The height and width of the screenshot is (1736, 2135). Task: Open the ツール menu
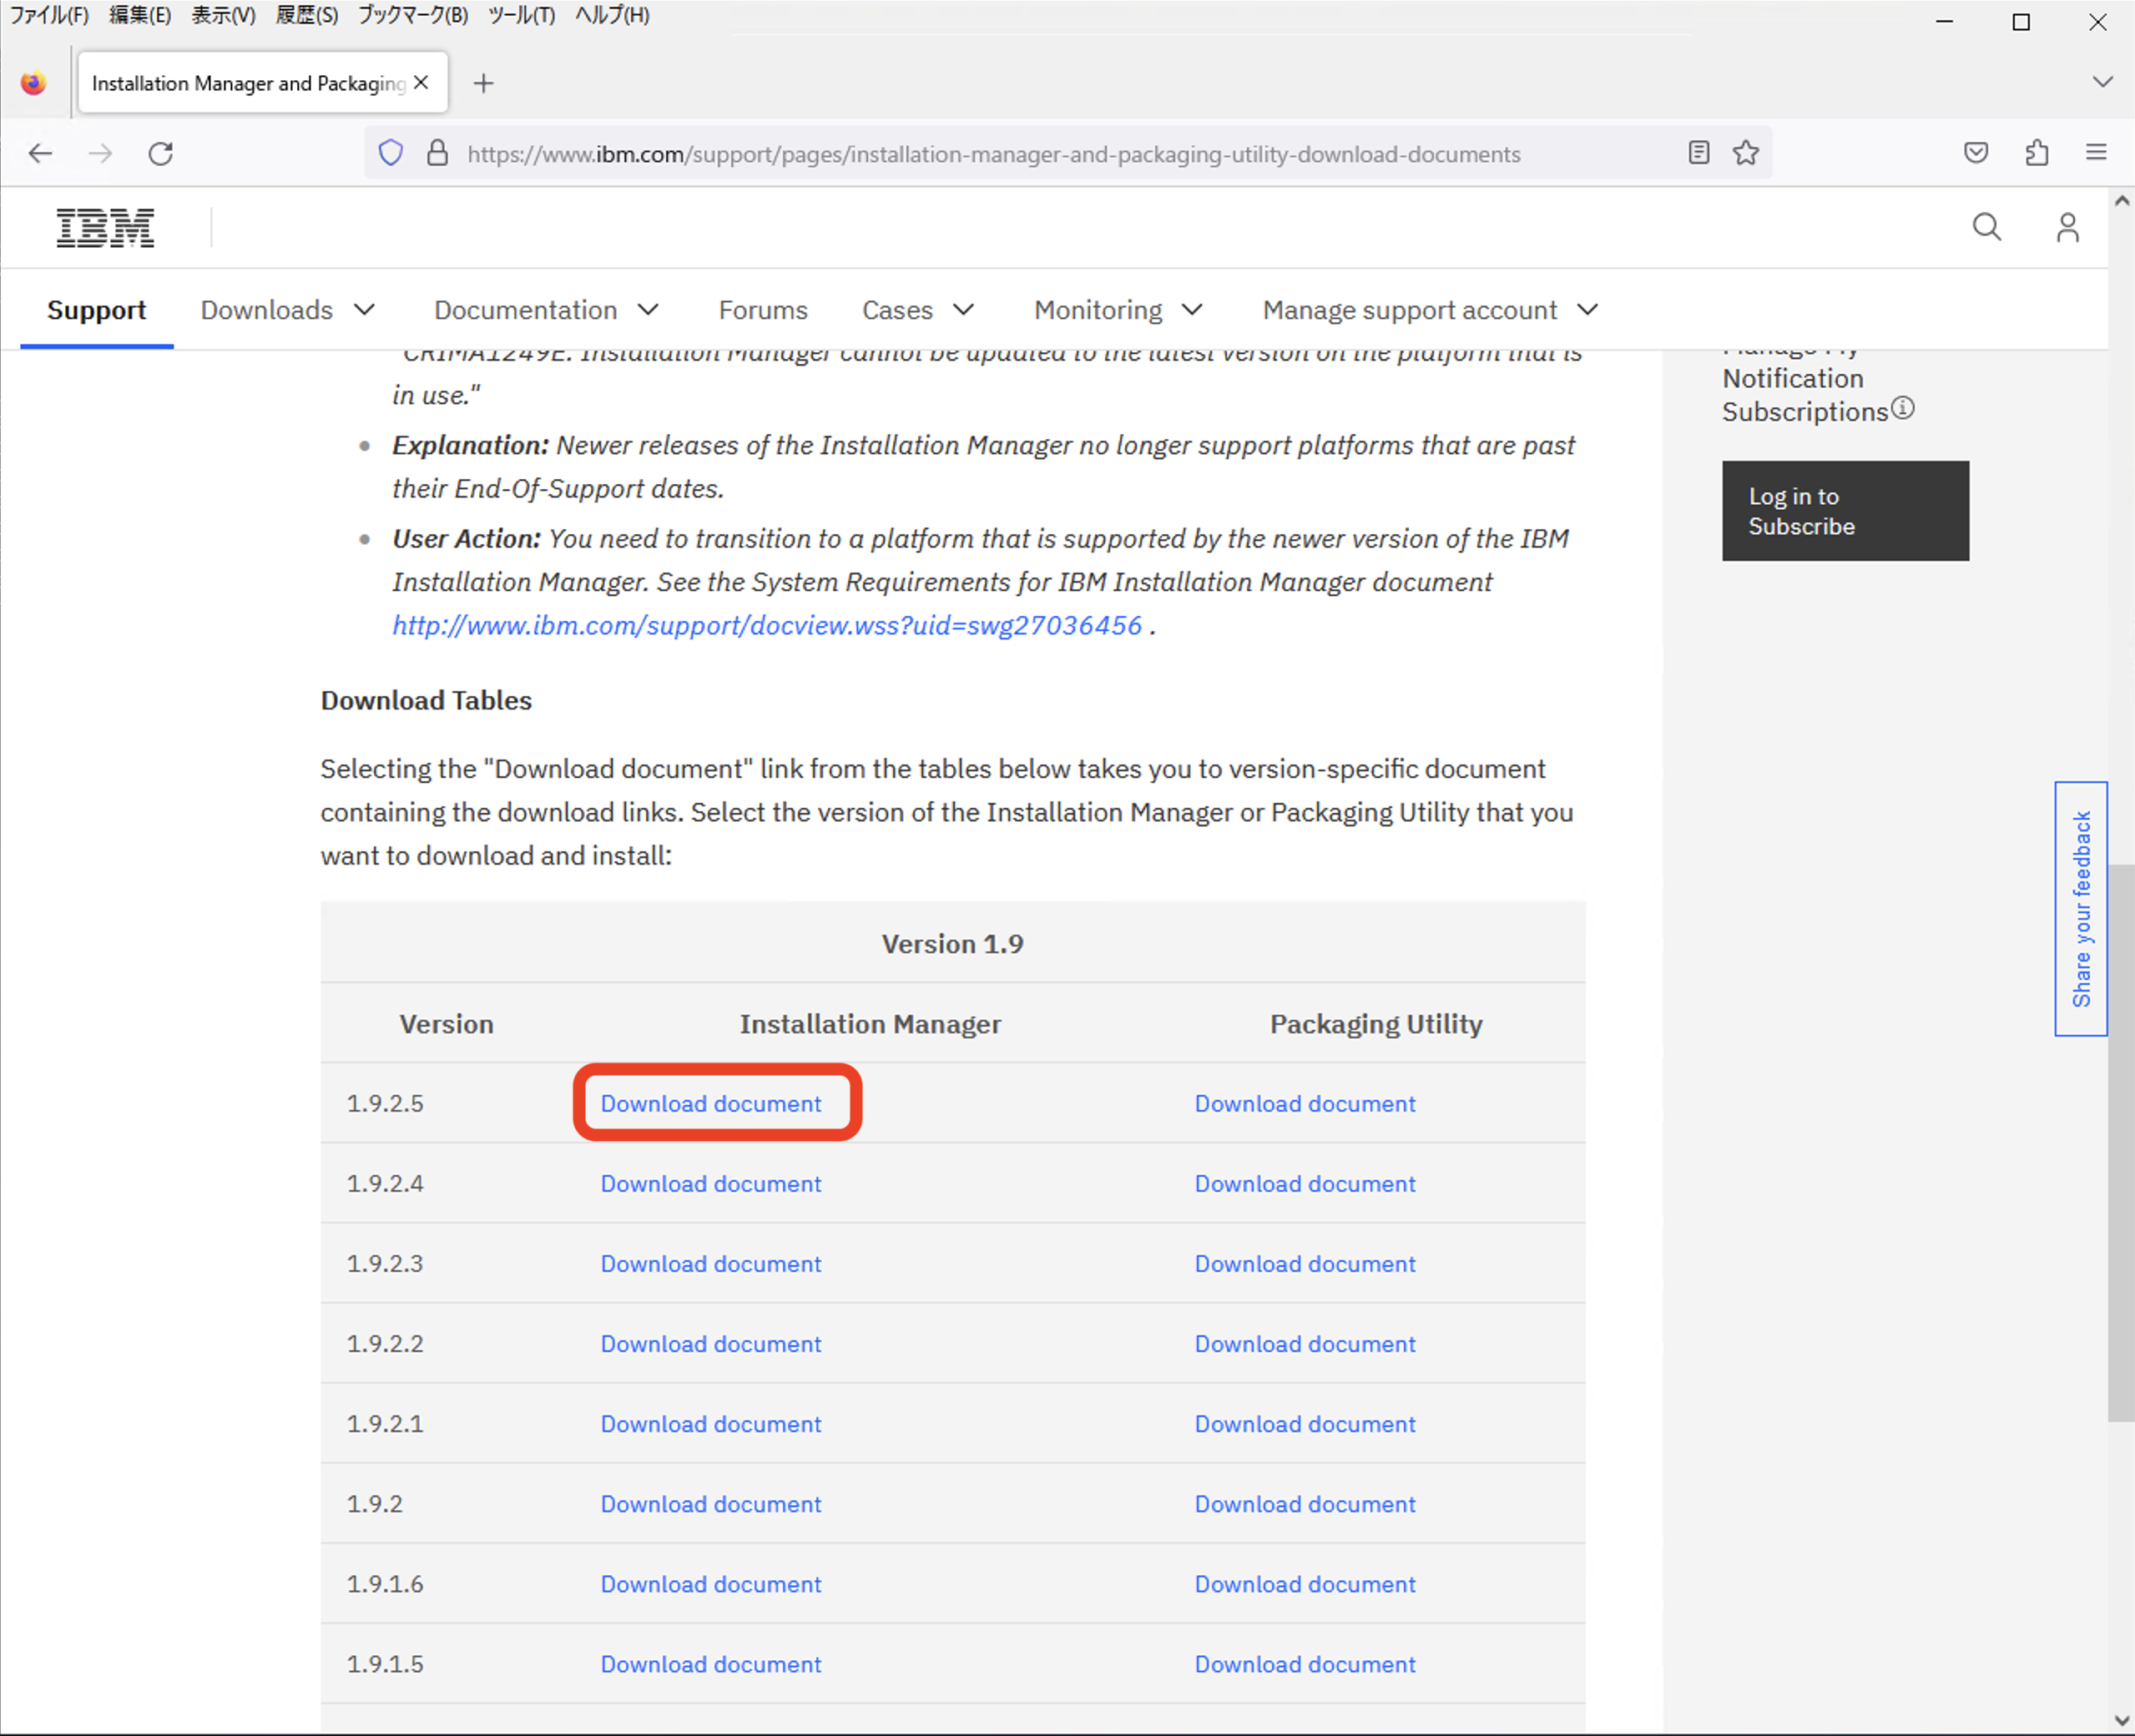[521, 15]
